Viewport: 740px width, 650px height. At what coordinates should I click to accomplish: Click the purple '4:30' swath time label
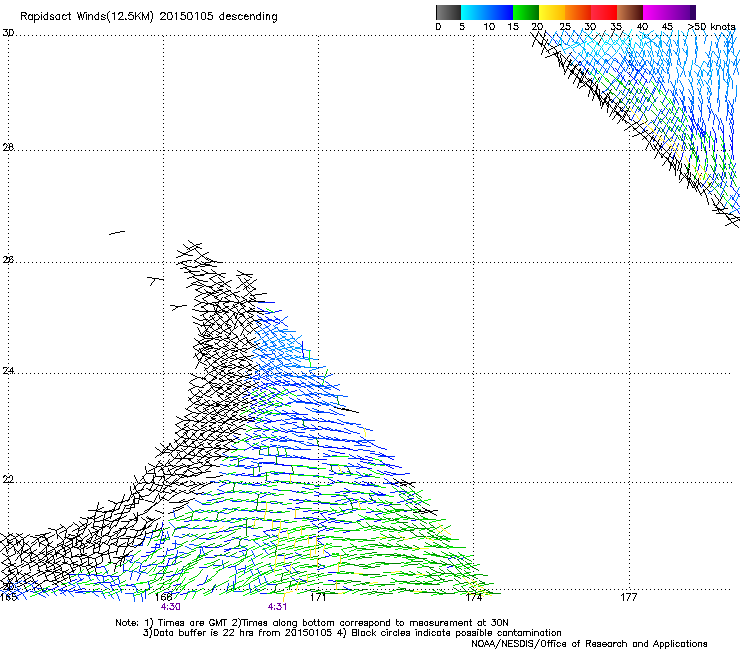pyautogui.click(x=170, y=607)
